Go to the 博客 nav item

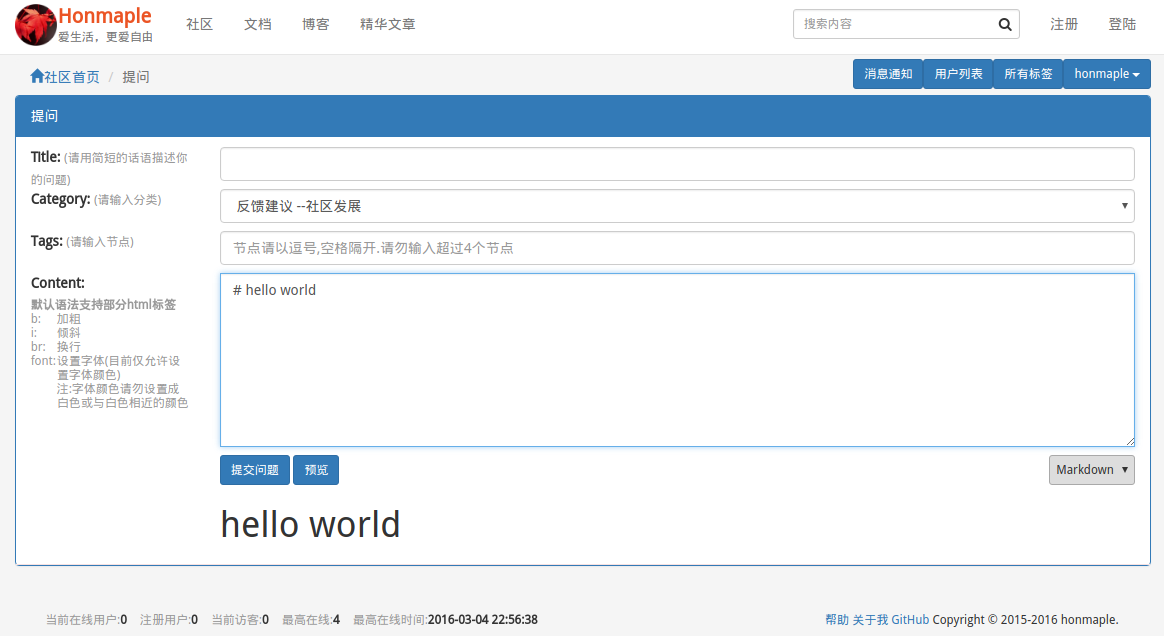click(x=315, y=24)
